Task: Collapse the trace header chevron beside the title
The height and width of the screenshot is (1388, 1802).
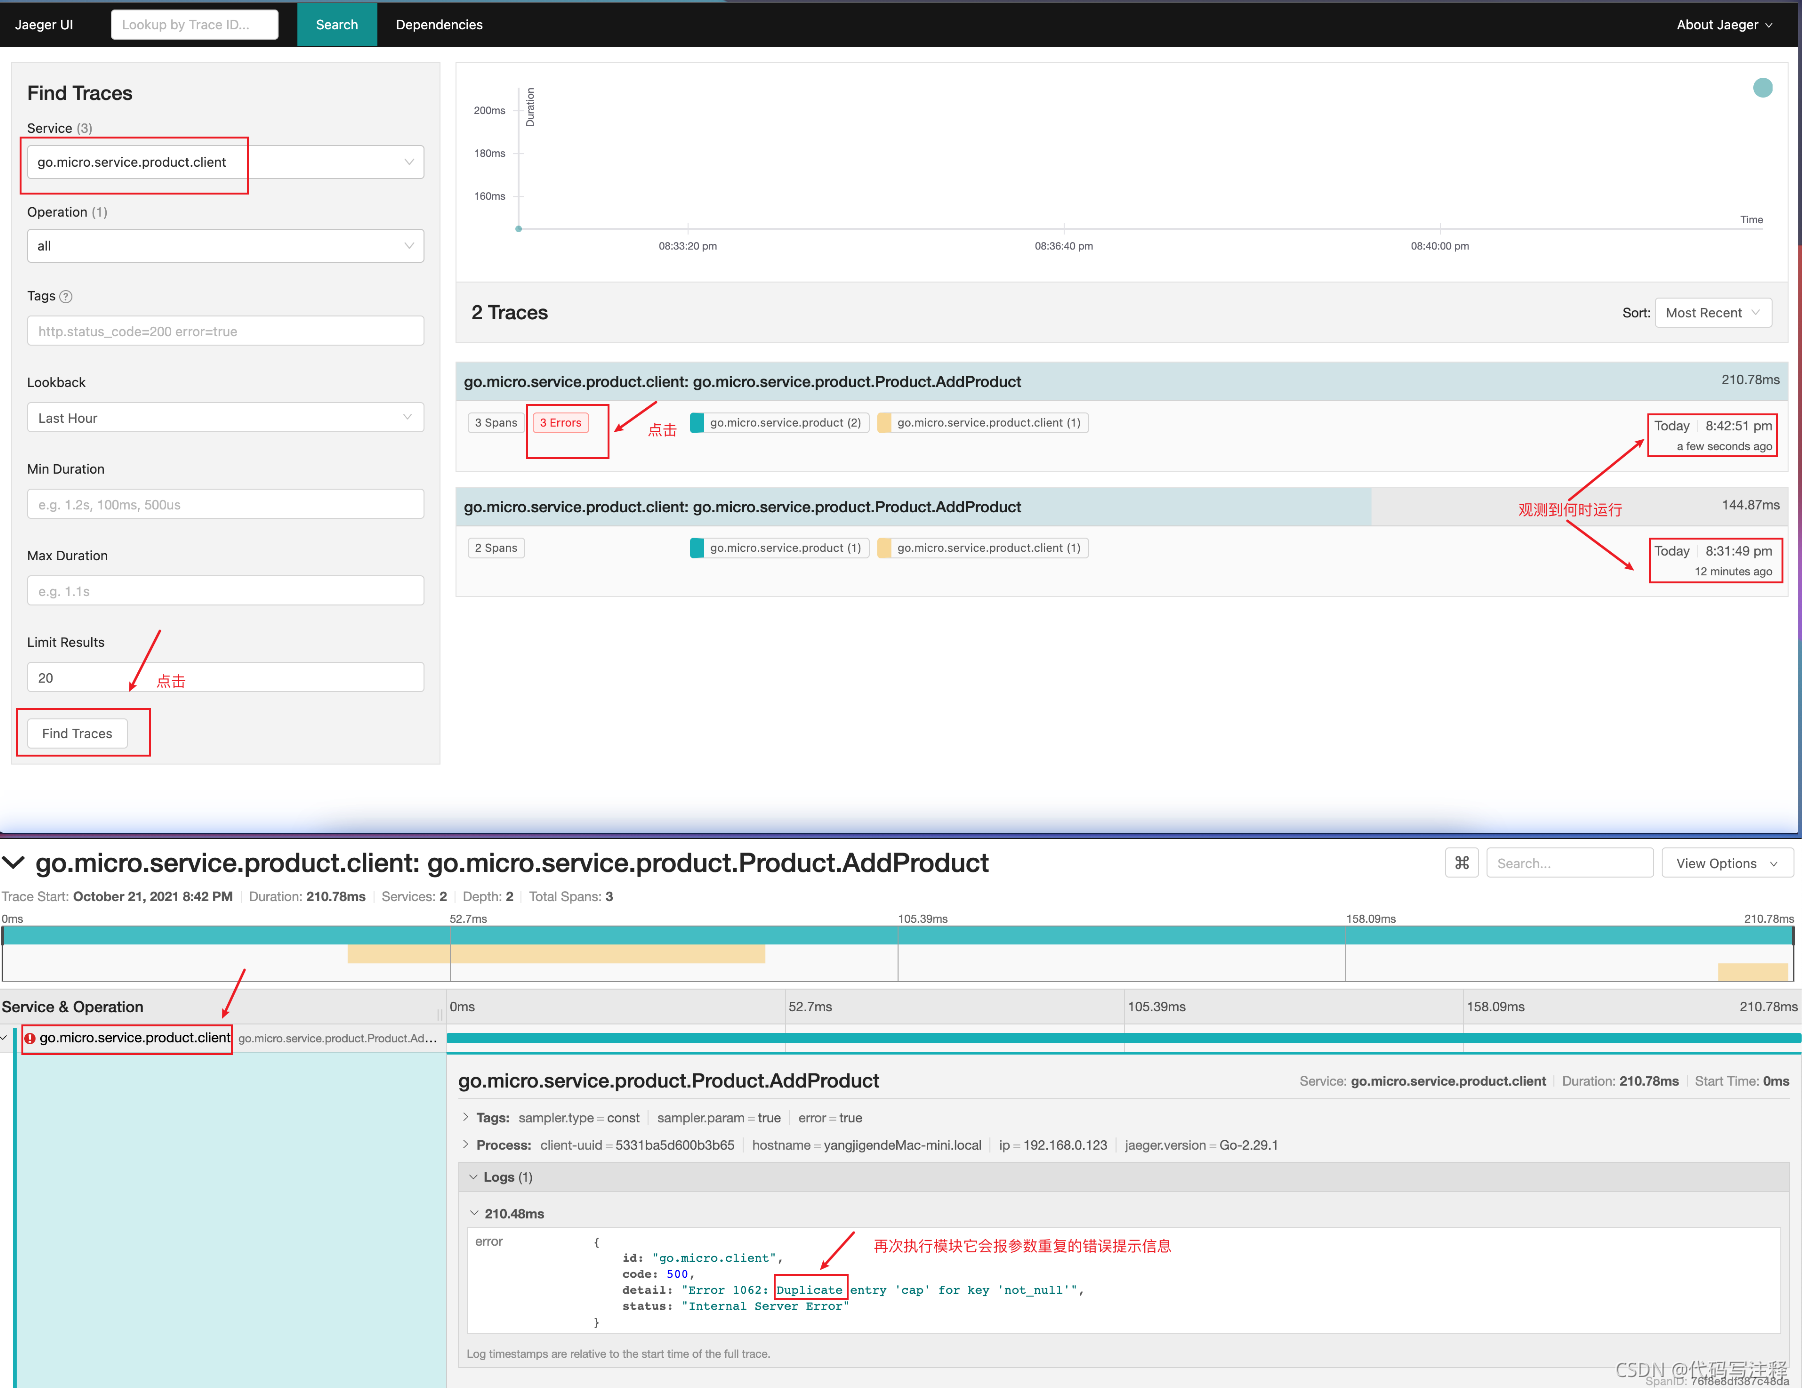Action: (x=14, y=863)
